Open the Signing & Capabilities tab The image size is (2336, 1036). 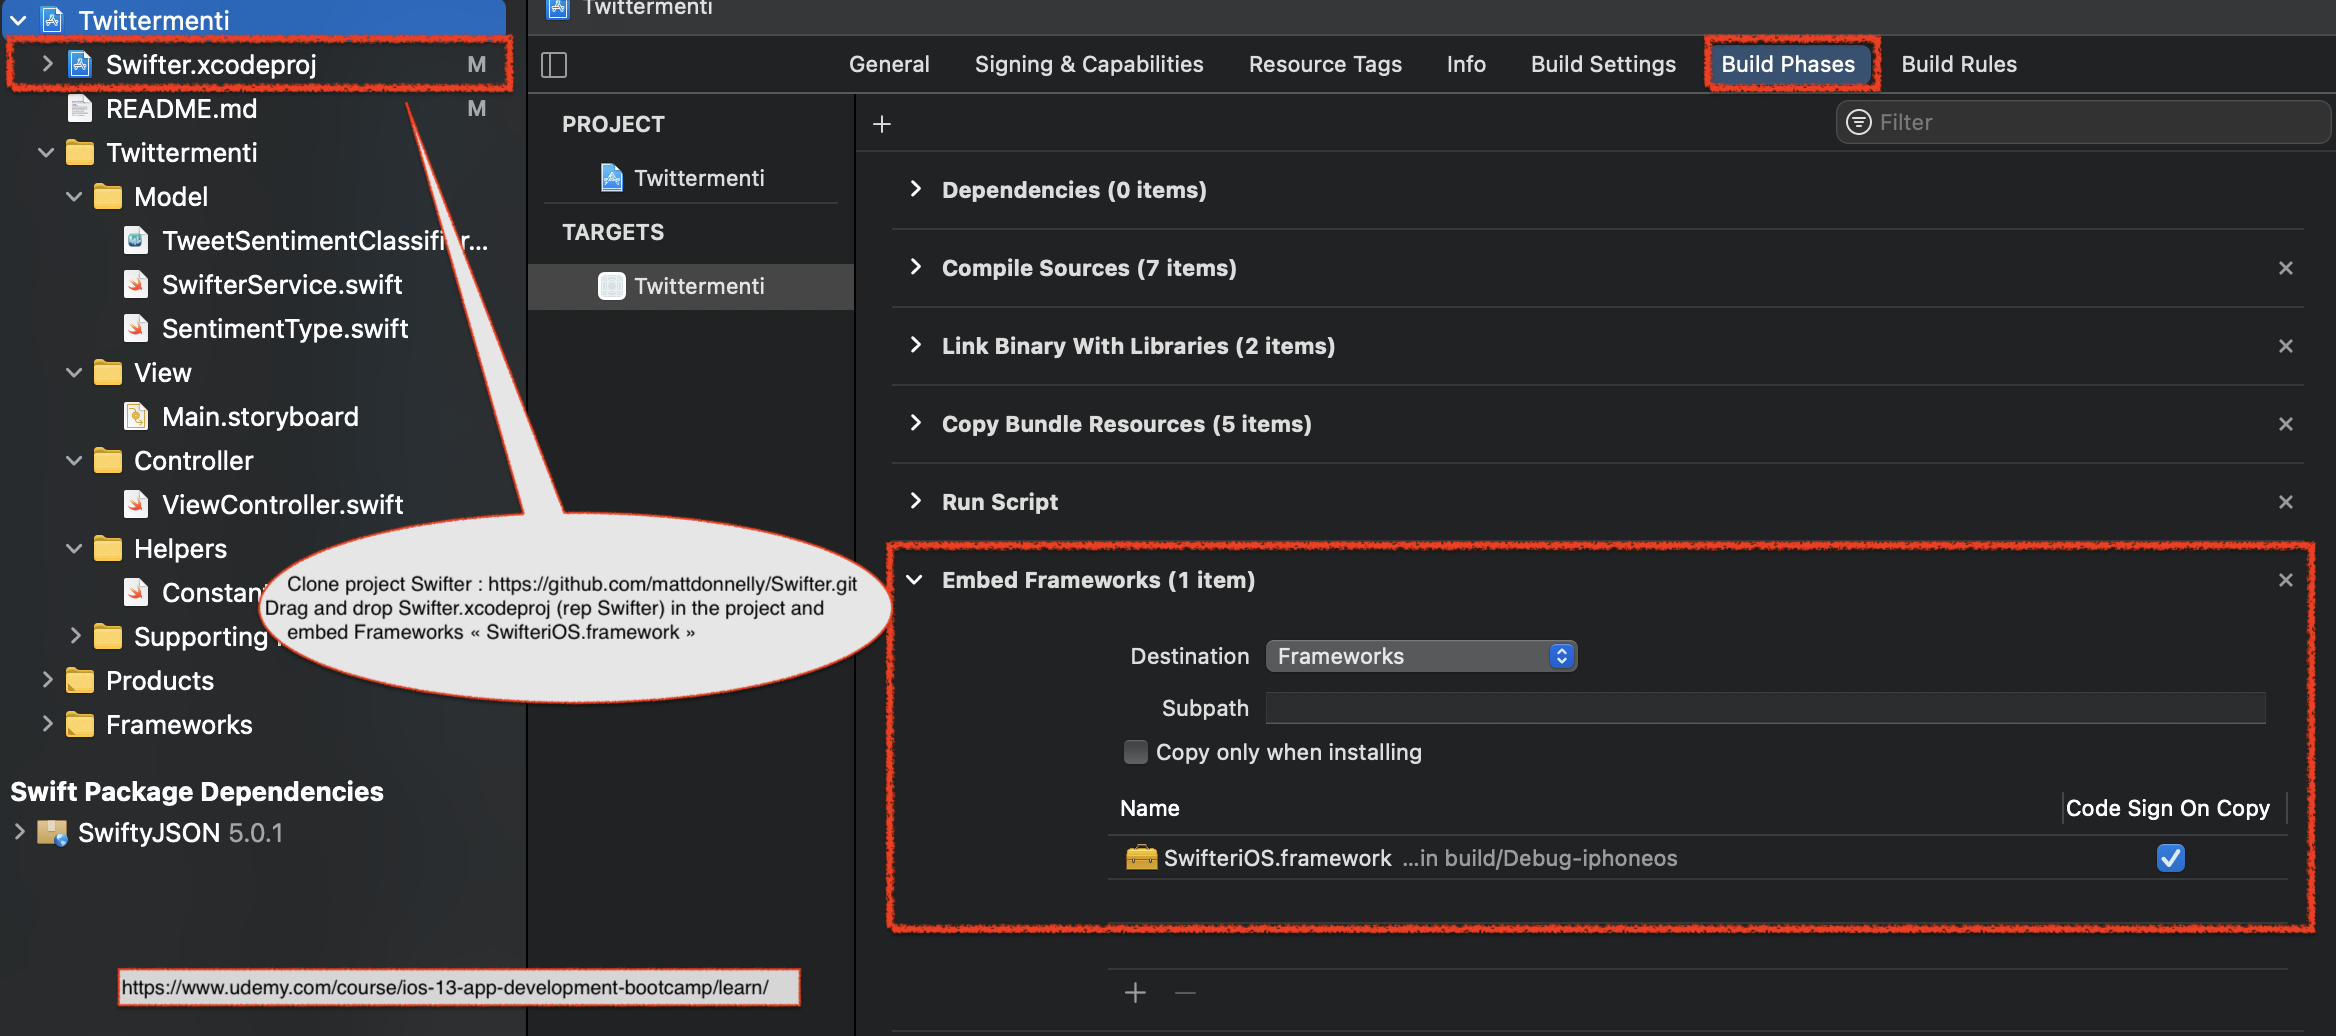click(1089, 64)
